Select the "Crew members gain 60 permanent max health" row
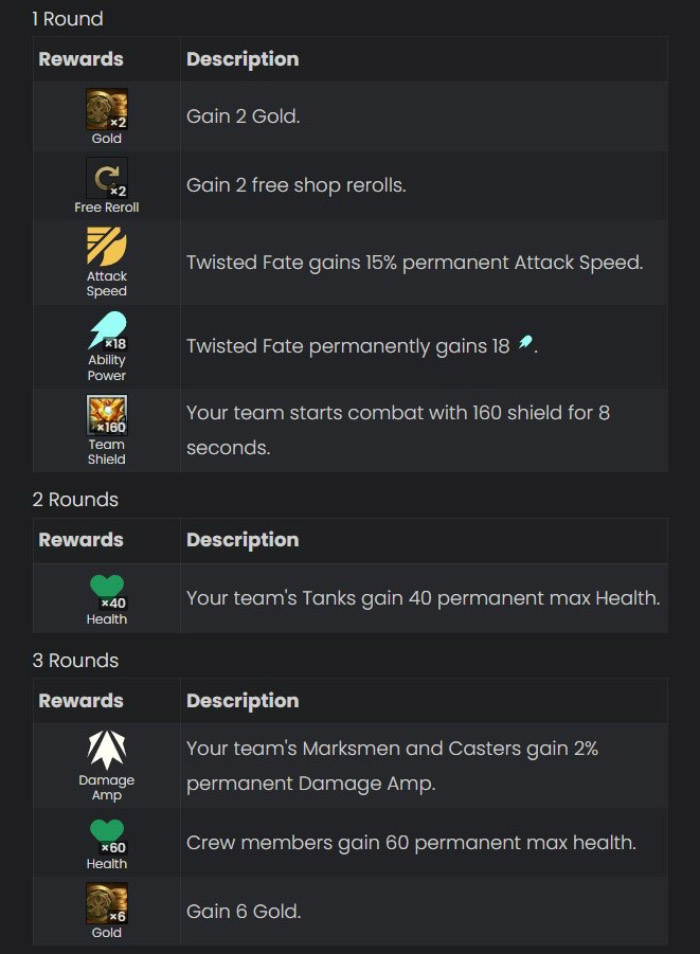This screenshot has width=700, height=954. (x=410, y=842)
